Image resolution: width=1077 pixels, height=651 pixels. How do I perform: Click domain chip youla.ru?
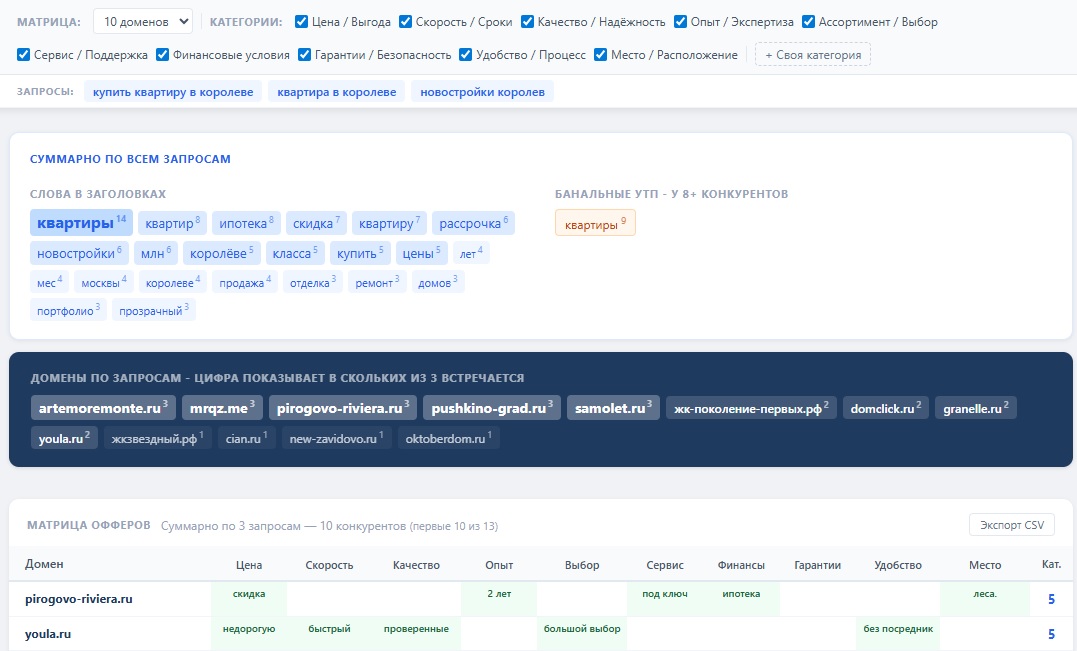[x=64, y=437]
